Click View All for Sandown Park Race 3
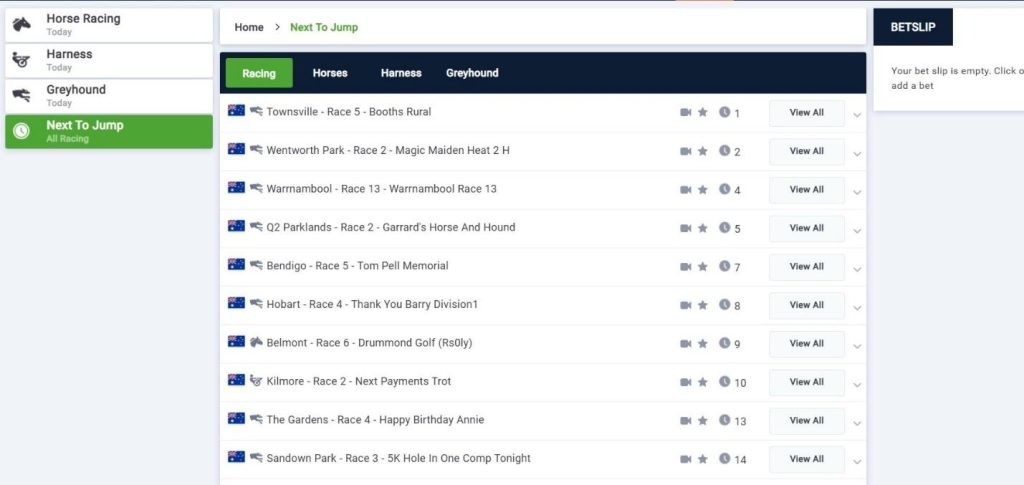Image resolution: width=1024 pixels, height=485 pixels. coord(807,459)
